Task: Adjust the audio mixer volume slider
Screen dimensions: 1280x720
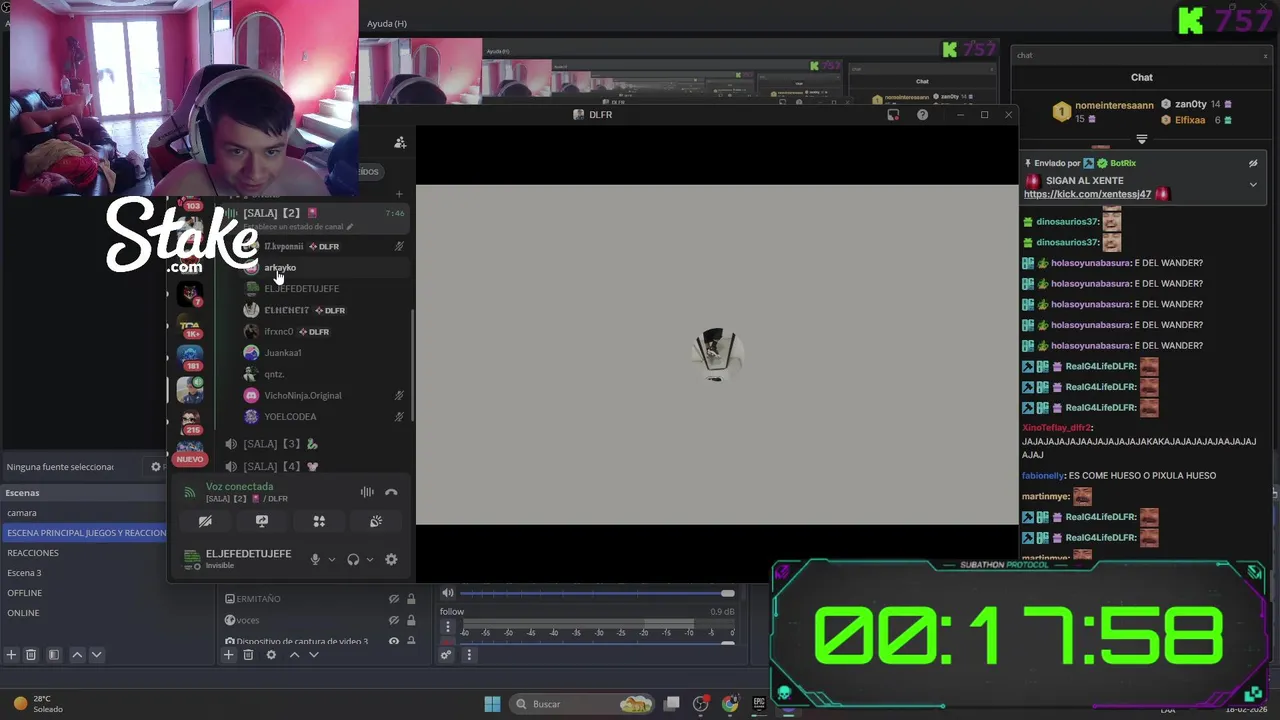Action: tap(598, 593)
